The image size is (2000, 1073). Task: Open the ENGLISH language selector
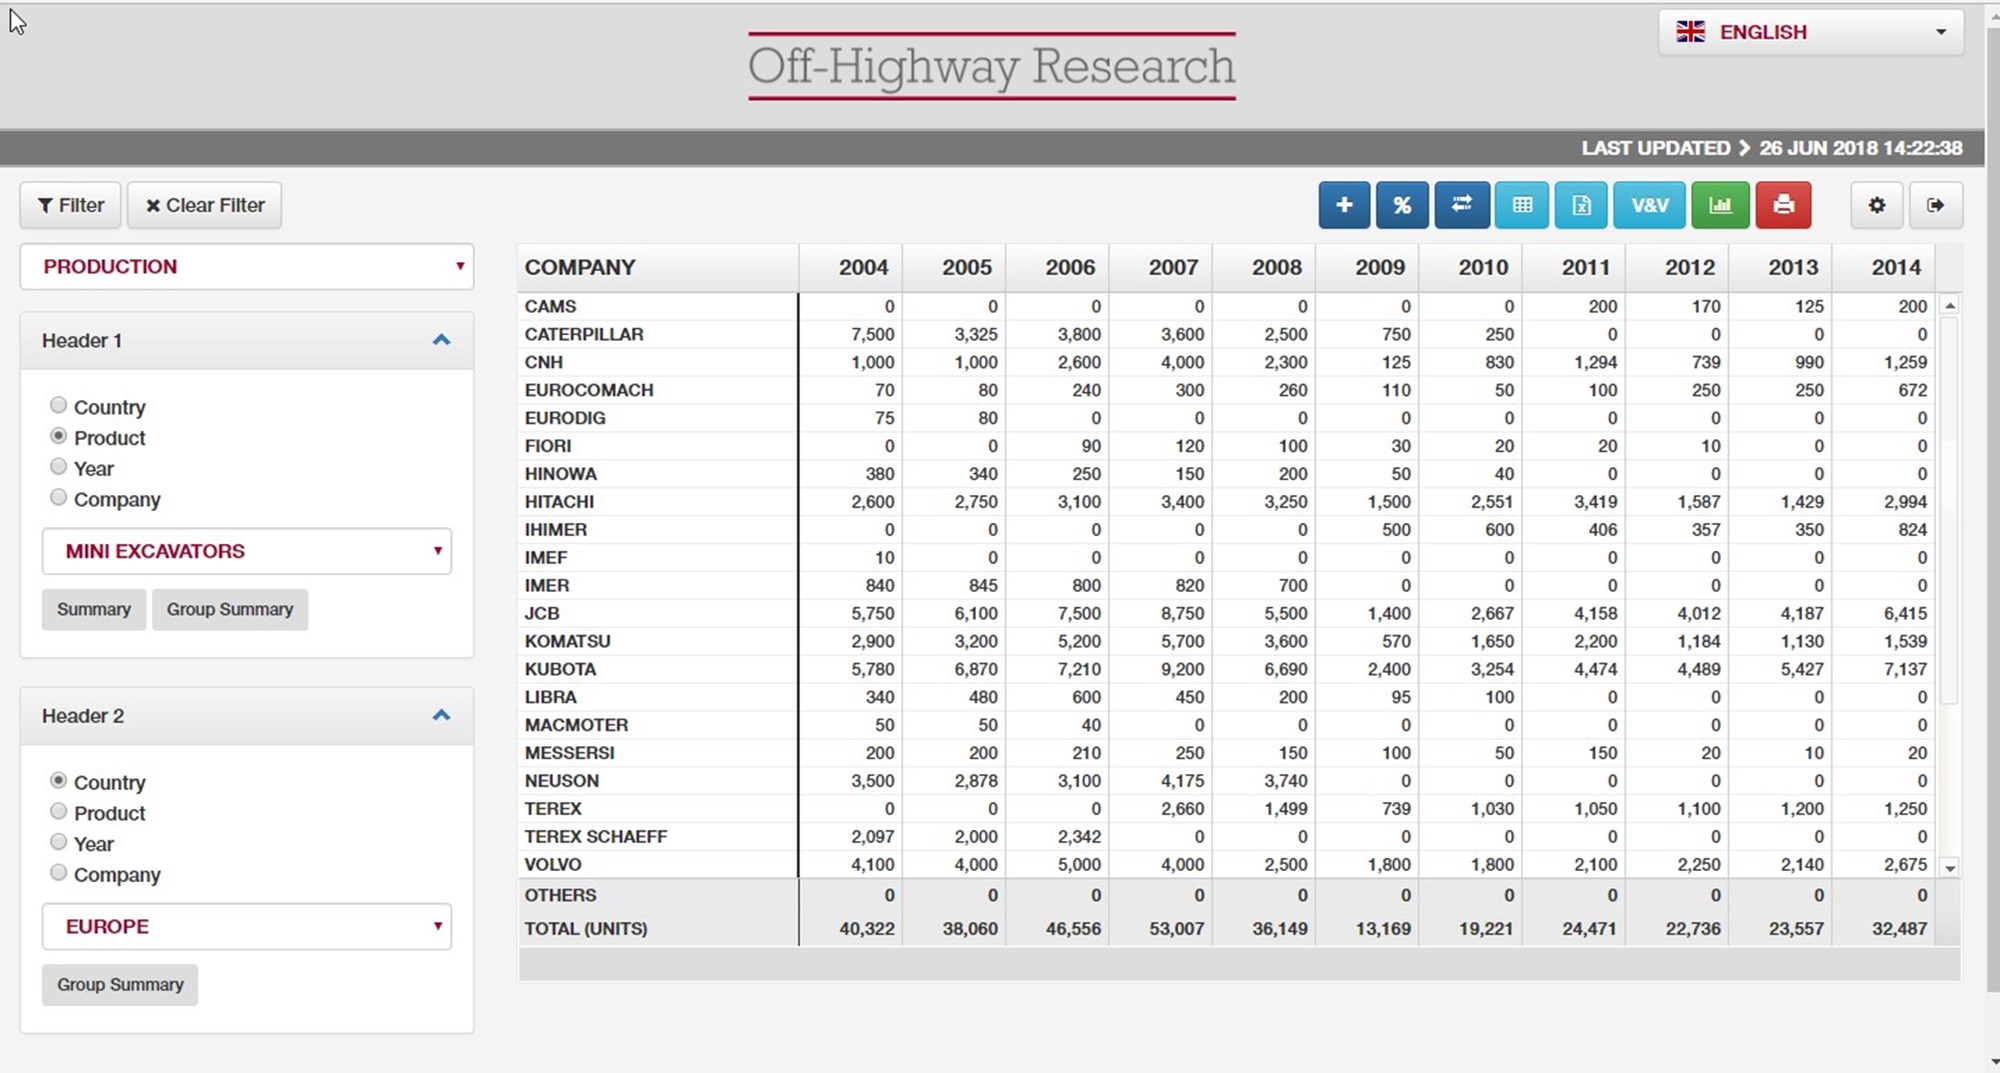coord(1810,32)
